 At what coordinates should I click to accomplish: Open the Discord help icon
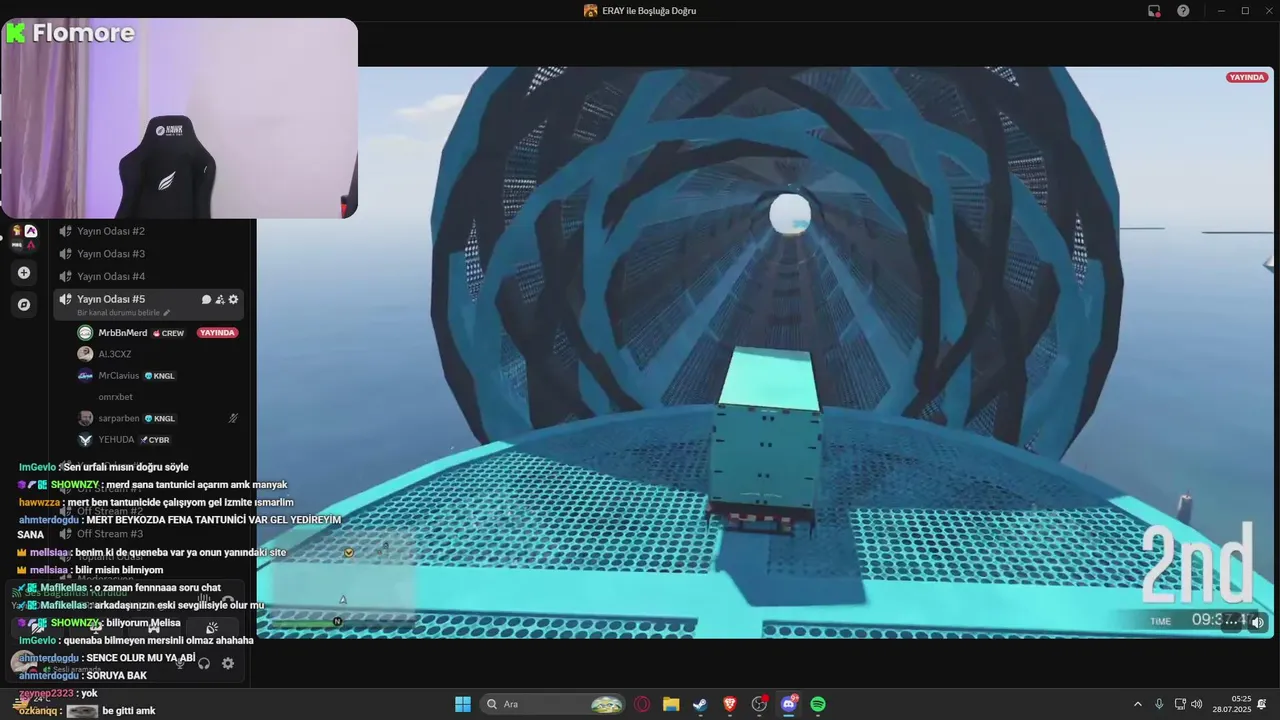coord(1183,11)
